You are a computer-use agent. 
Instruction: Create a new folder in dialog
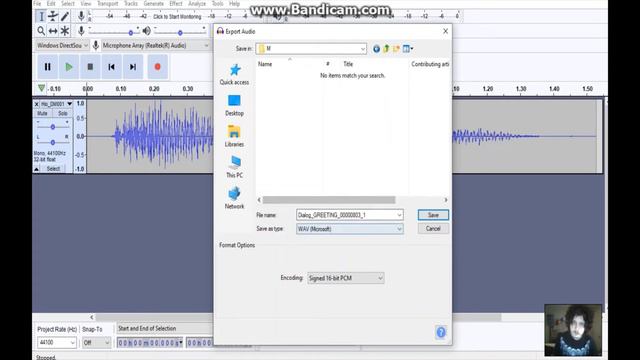396,49
